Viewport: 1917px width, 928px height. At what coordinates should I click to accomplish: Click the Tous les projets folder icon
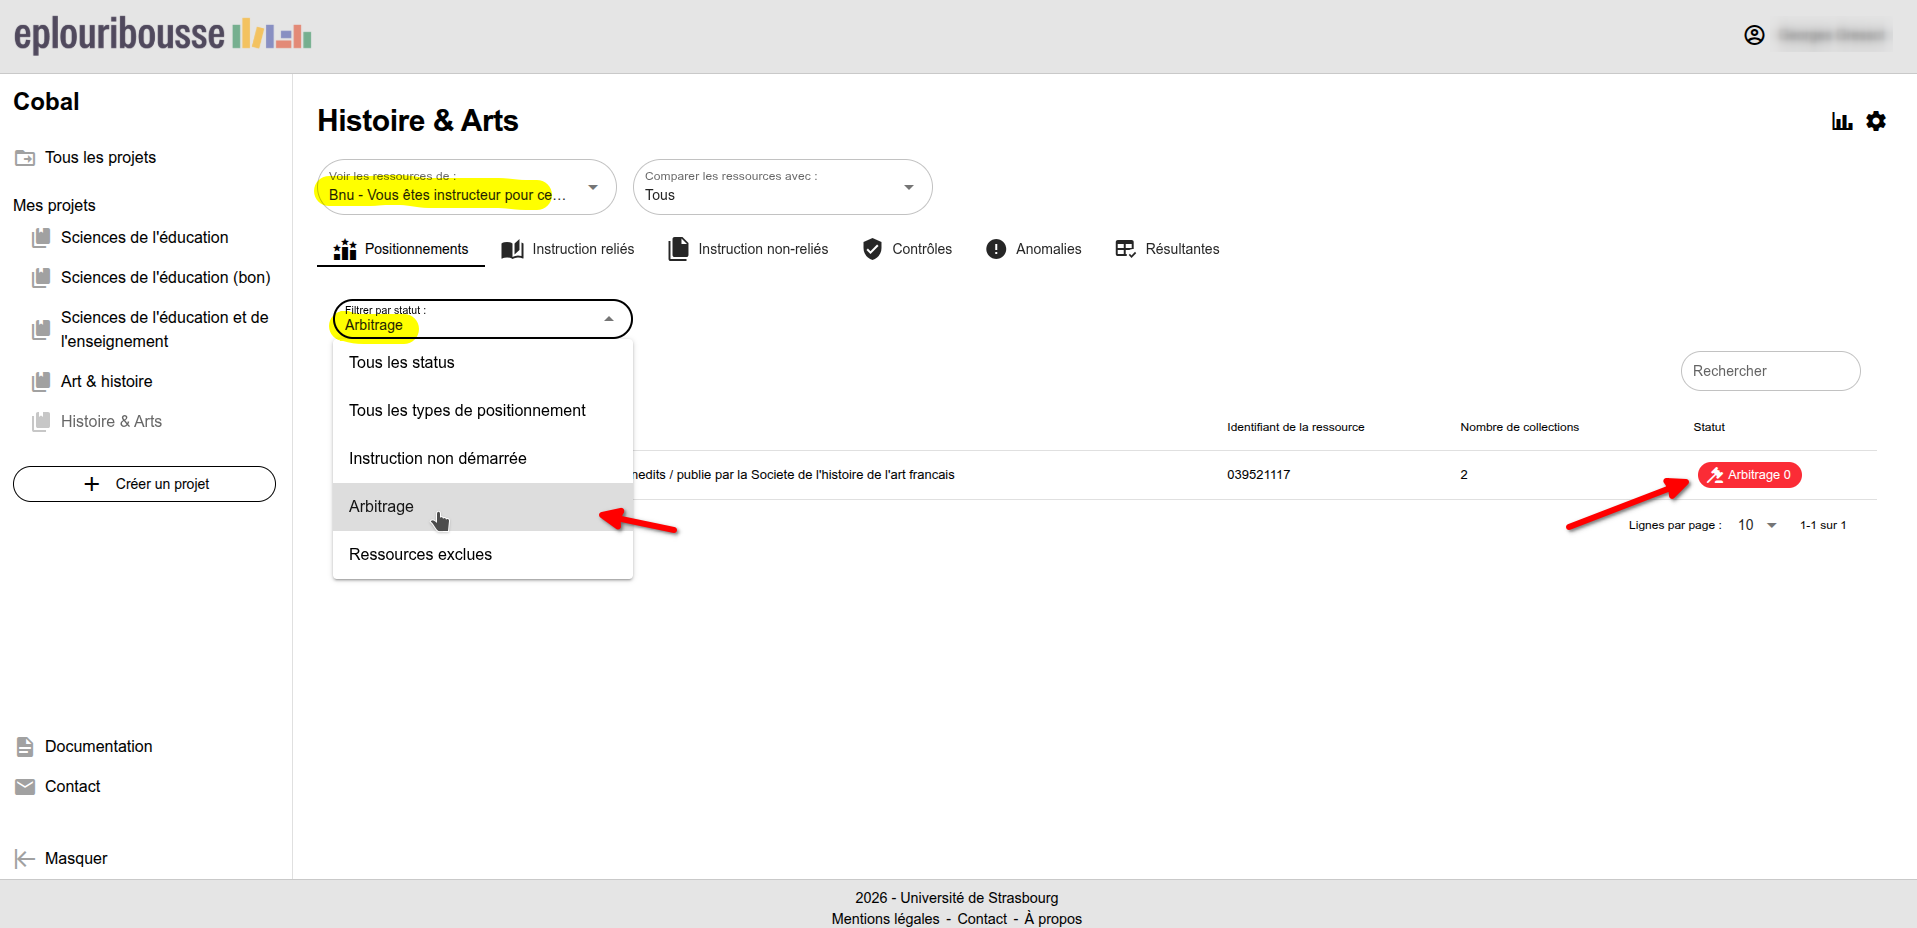click(x=25, y=158)
